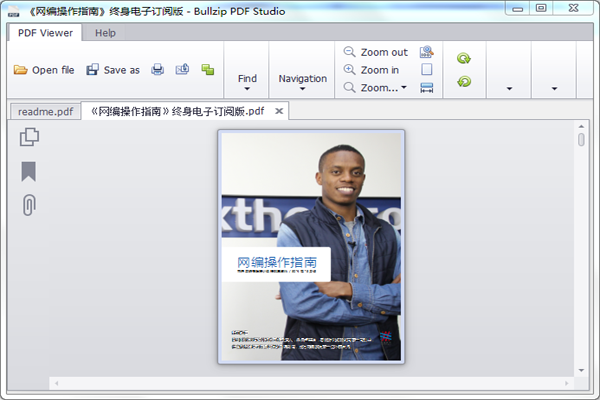
Task: Open the Help ribbon tab
Action: [x=105, y=33]
